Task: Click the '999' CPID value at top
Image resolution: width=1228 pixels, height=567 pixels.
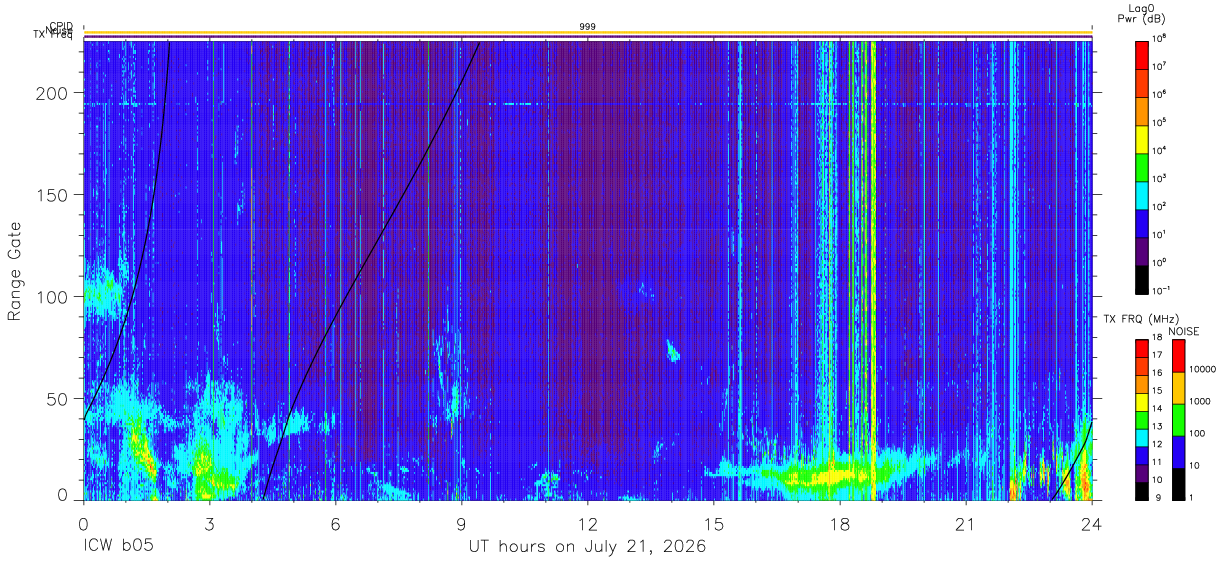Action: (587, 26)
